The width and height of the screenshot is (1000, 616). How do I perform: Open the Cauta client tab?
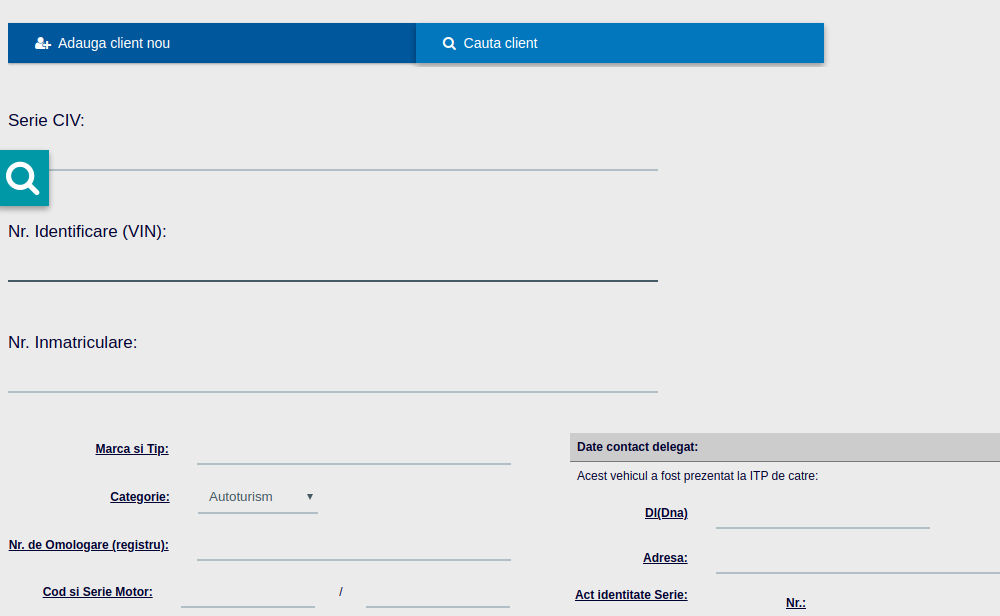(619, 43)
